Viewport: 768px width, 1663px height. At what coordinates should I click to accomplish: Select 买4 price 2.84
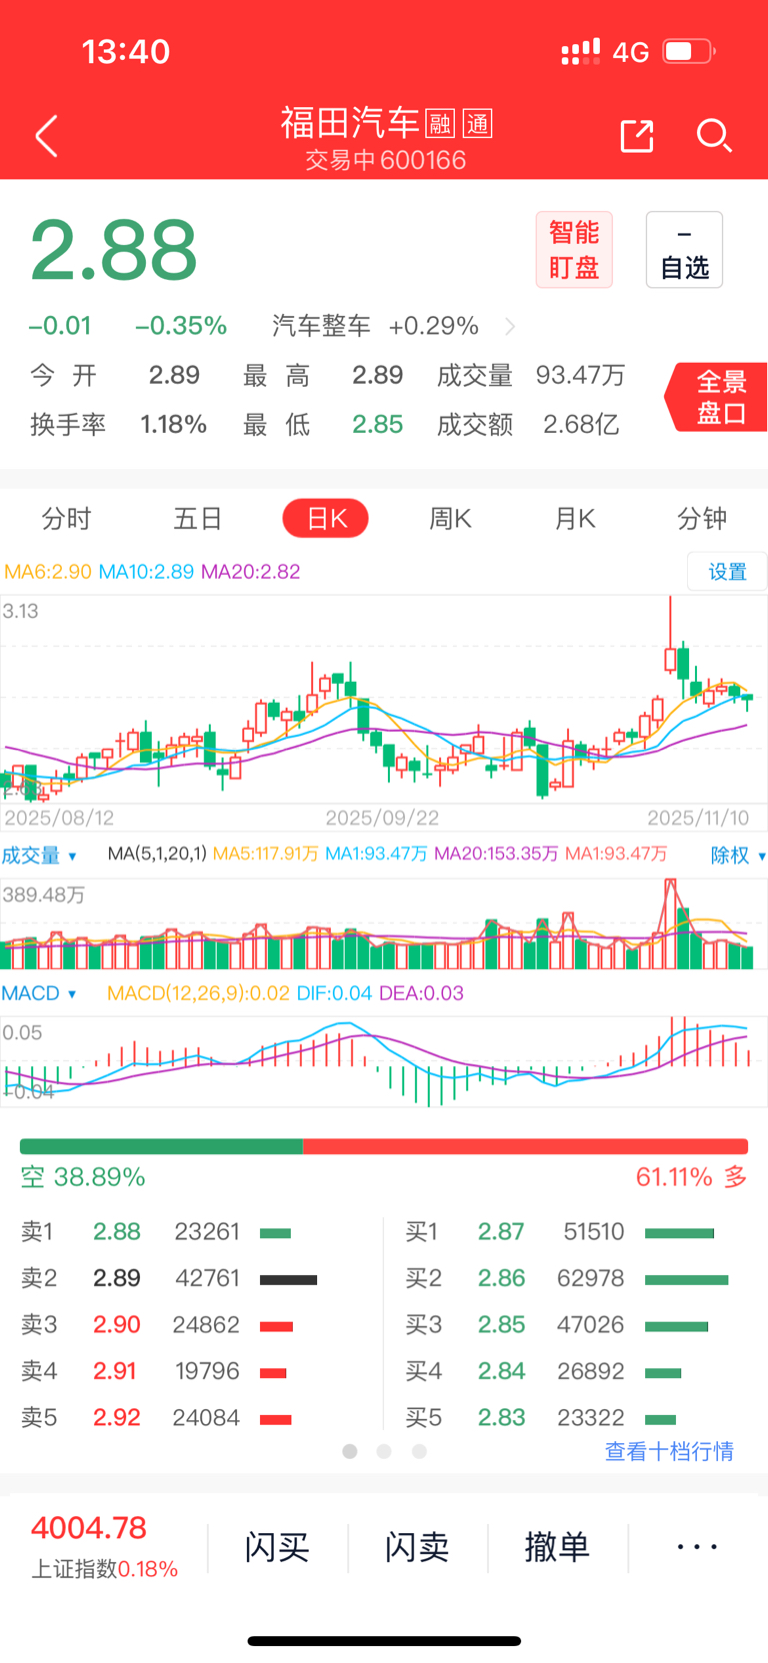pos(501,1371)
